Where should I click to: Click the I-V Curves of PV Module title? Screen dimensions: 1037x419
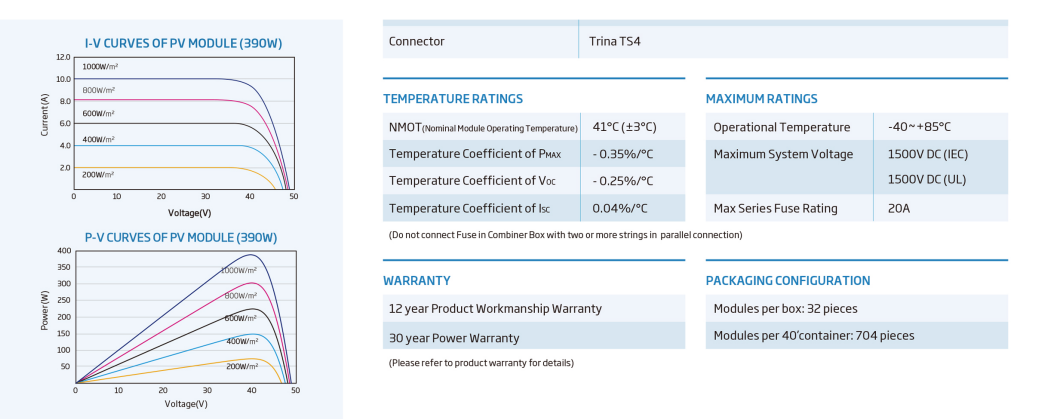(x=183, y=44)
